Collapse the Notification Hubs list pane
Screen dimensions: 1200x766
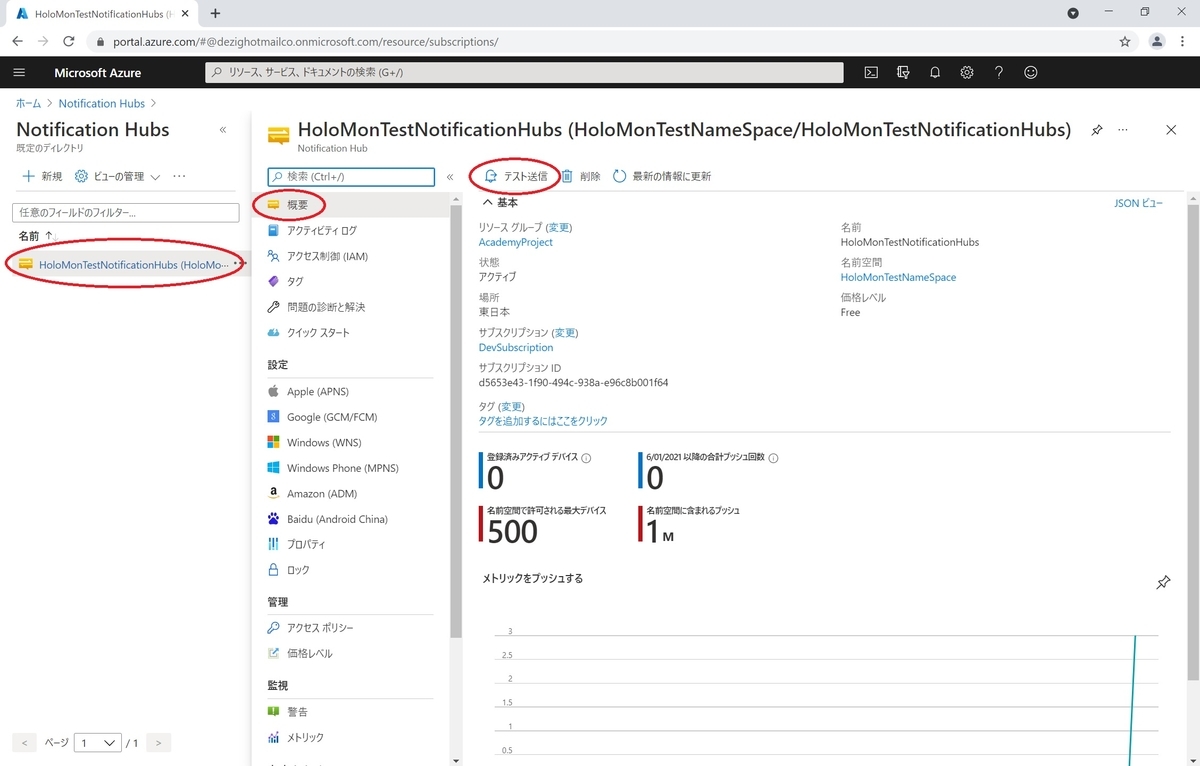(223, 130)
